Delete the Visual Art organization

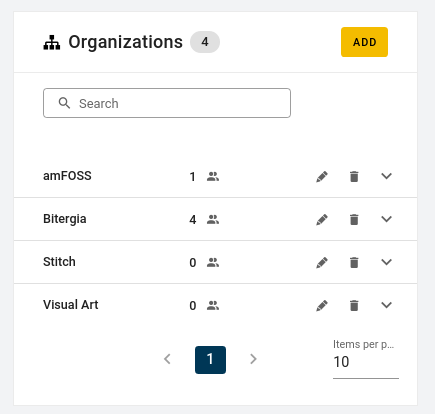point(354,305)
